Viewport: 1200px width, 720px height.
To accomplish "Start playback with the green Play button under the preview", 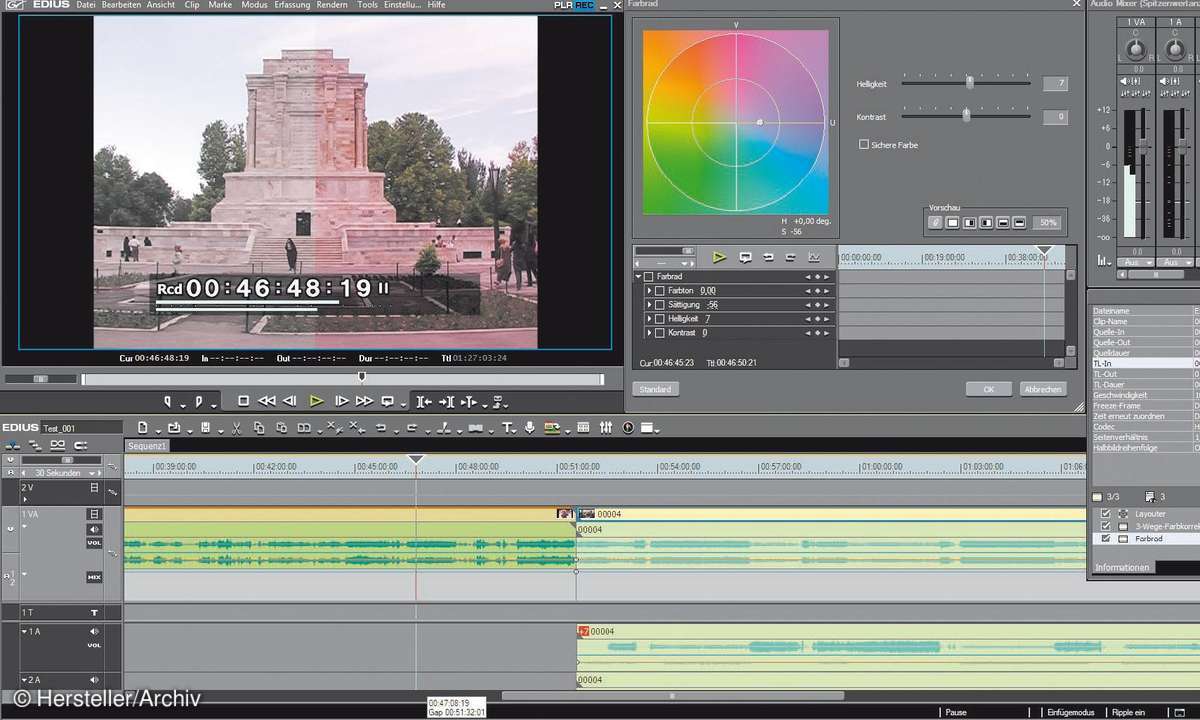I will point(316,401).
